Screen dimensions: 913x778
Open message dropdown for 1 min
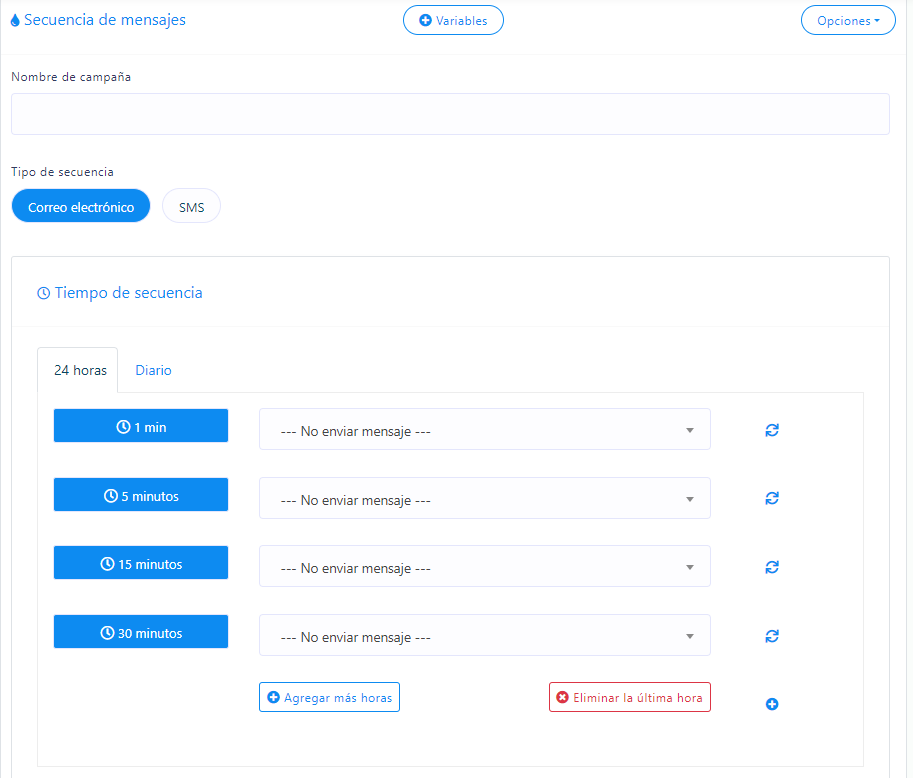[484, 430]
